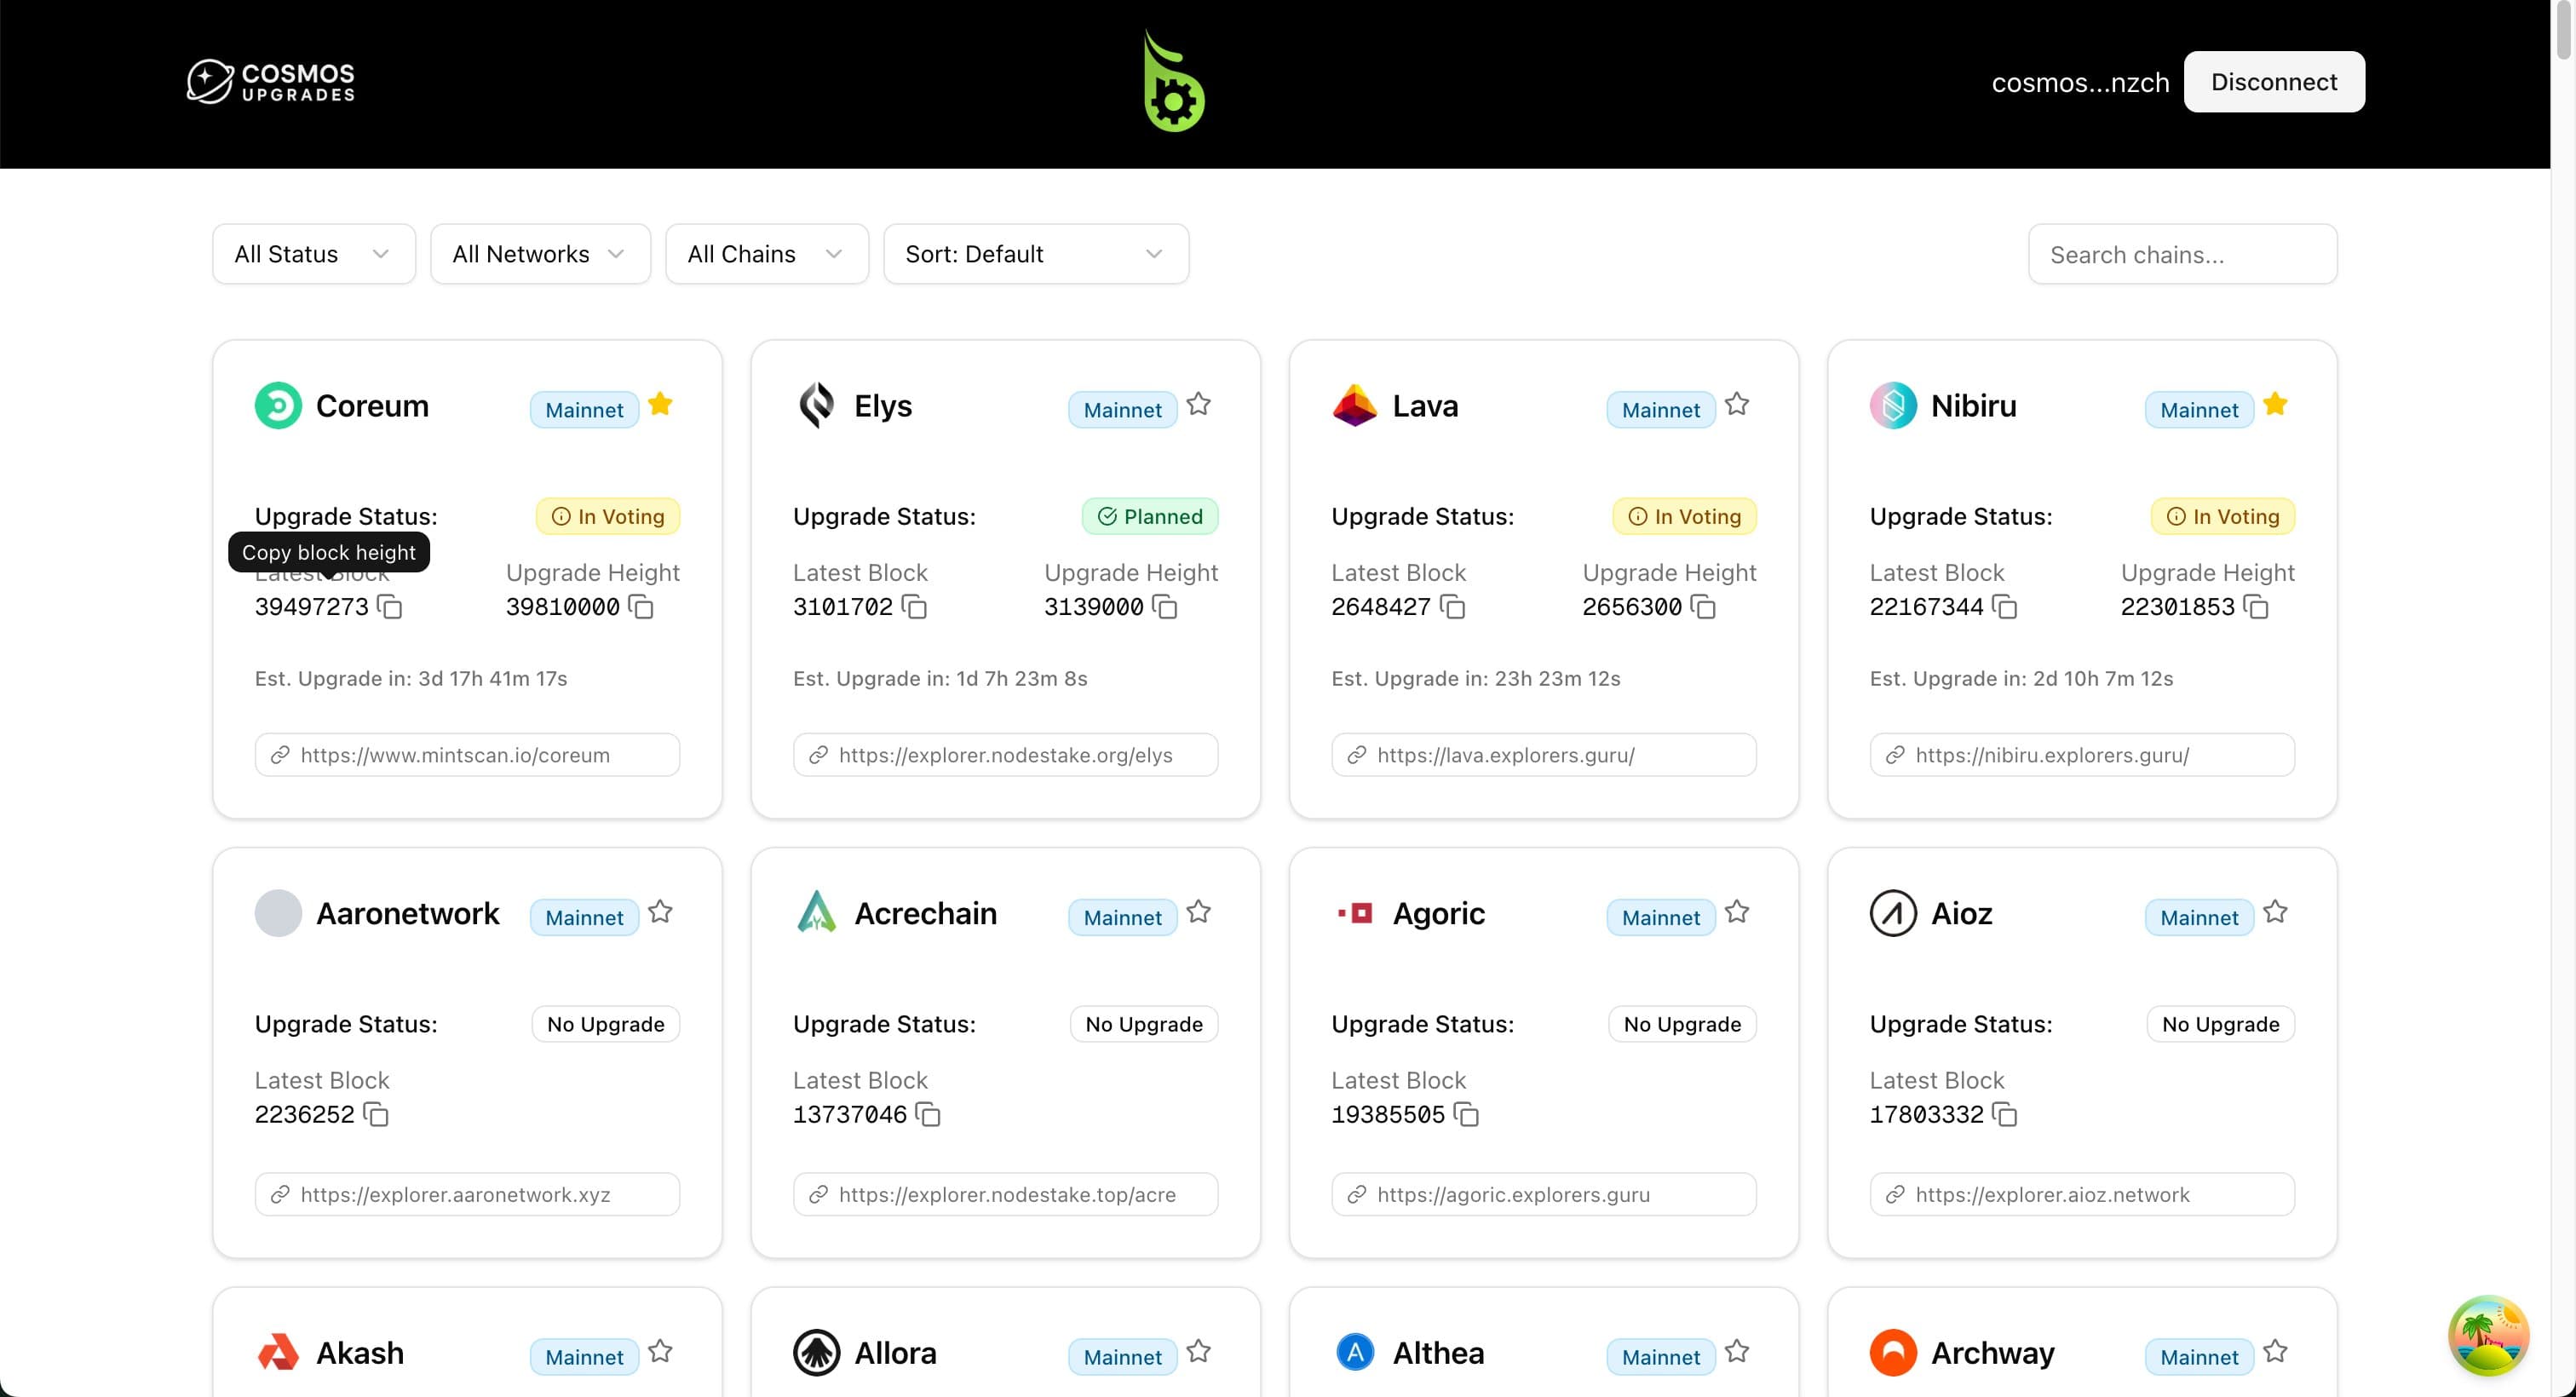The image size is (2576, 1397).
Task: Copy Nibiru upgrade height 22301853
Action: click(2255, 607)
